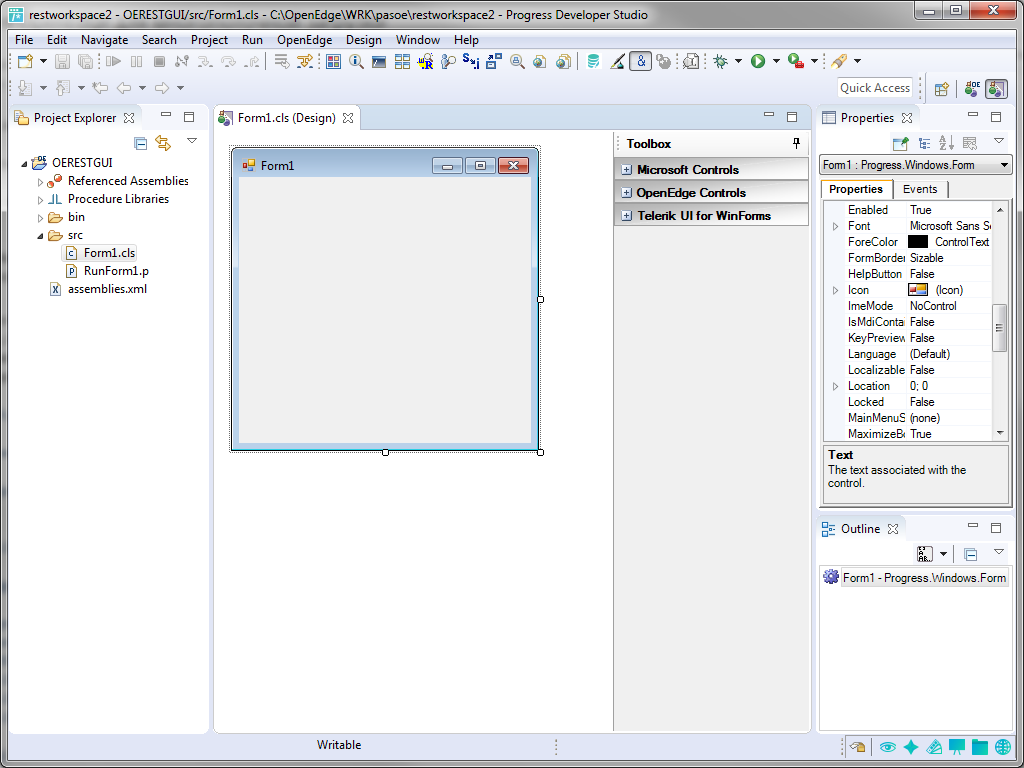Pin the Toolbox panel
The width and height of the screenshot is (1024, 768).
[796, 144]
